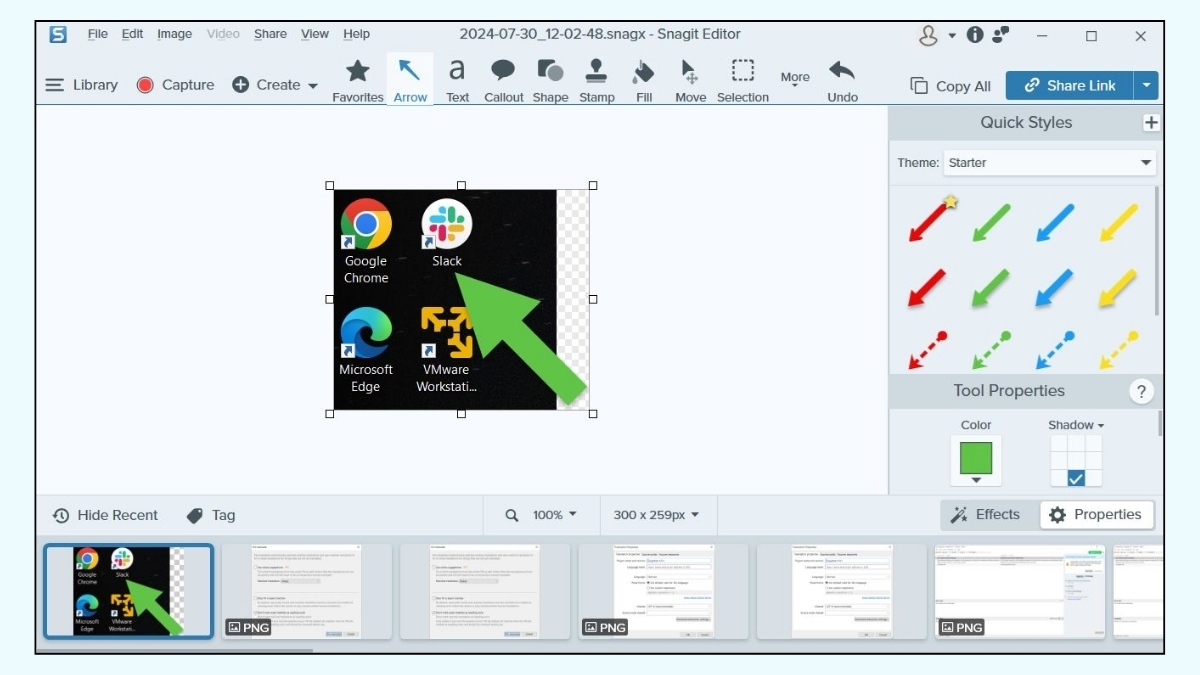Pick the dashed blue arrow quick style
Viewport: 1200px width, 675px height.
click(x=1056, y=350)
